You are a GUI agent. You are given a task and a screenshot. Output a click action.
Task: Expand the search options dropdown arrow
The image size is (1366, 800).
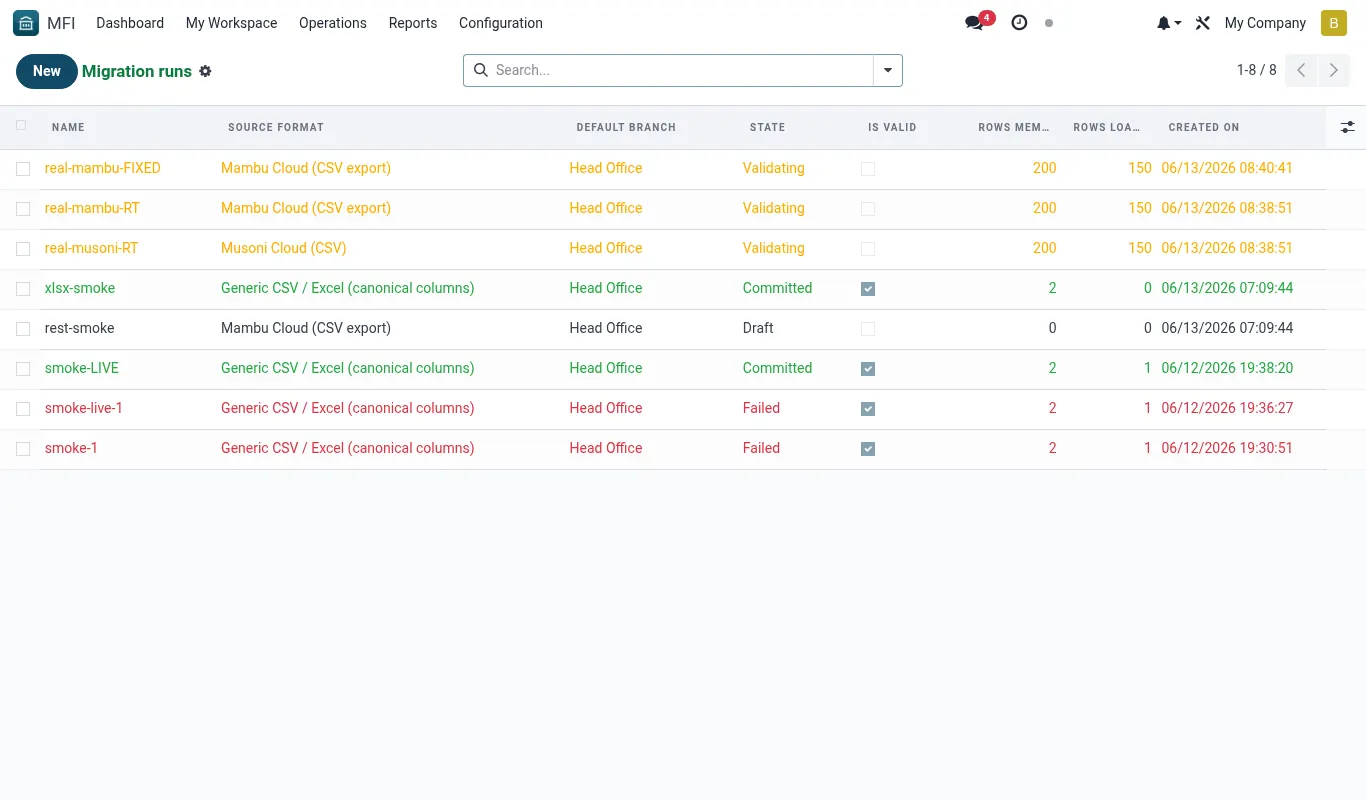(888, 70)
